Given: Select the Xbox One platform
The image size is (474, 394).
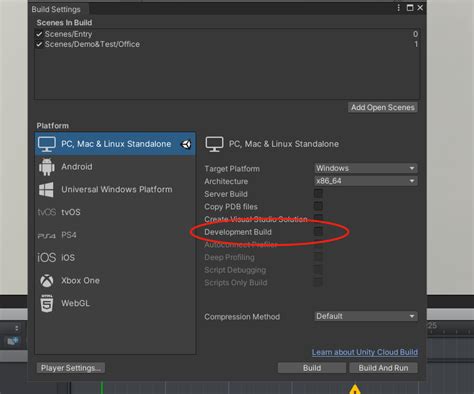Looking at the screenshot, I should tap(115, 280).
